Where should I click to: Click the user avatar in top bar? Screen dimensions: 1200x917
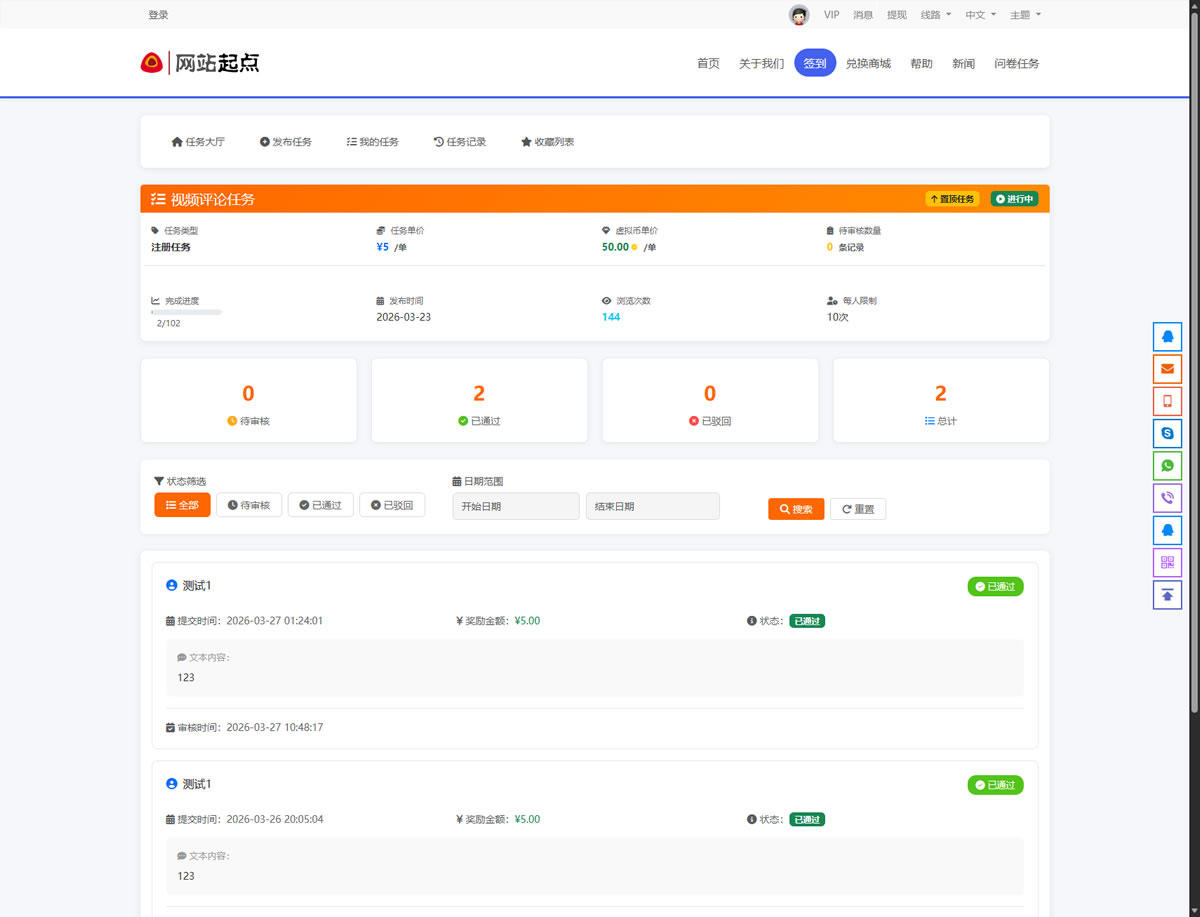(x=798, y=15)
